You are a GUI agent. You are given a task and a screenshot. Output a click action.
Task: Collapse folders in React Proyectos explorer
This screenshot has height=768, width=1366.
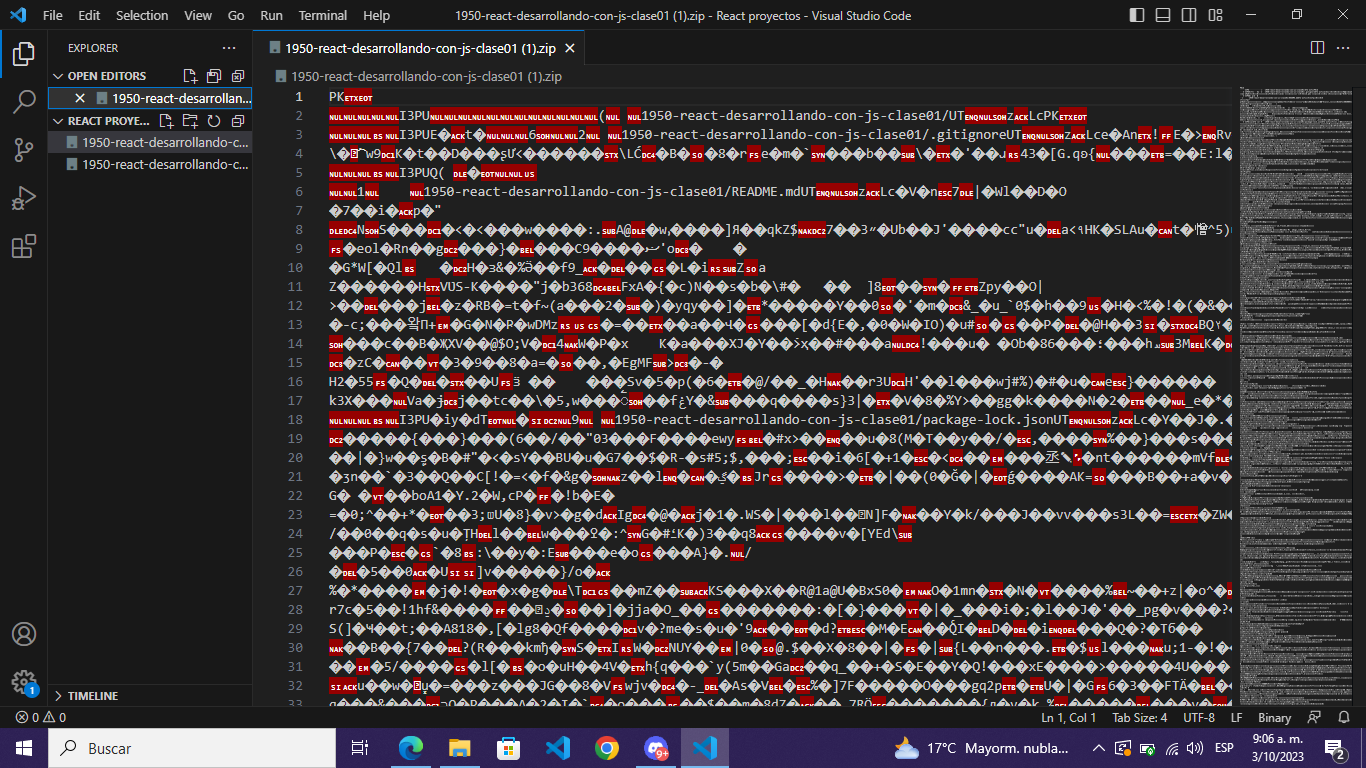point(237,121)
